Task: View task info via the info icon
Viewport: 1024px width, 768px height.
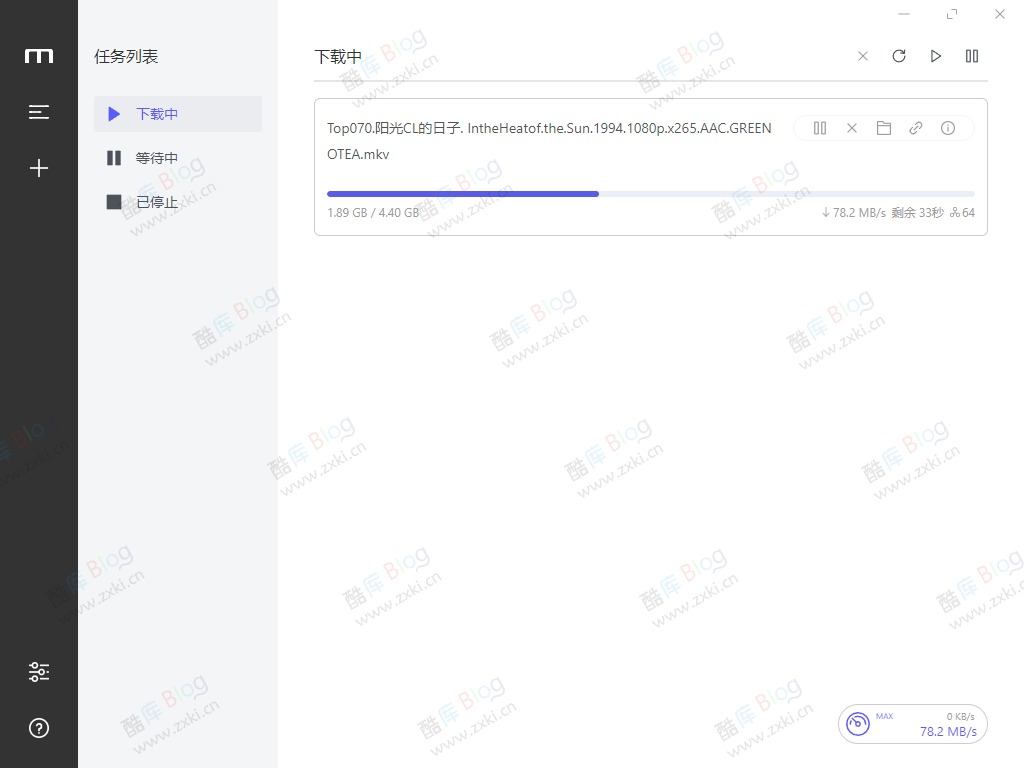Action: click(947, 128)
